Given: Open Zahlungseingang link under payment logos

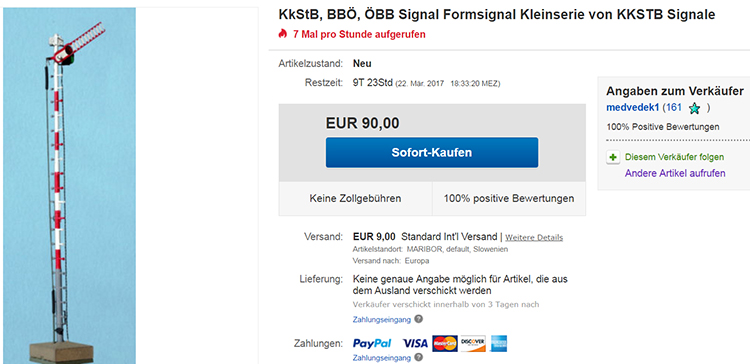Looking at the screenshot, I should pos(382,358).
